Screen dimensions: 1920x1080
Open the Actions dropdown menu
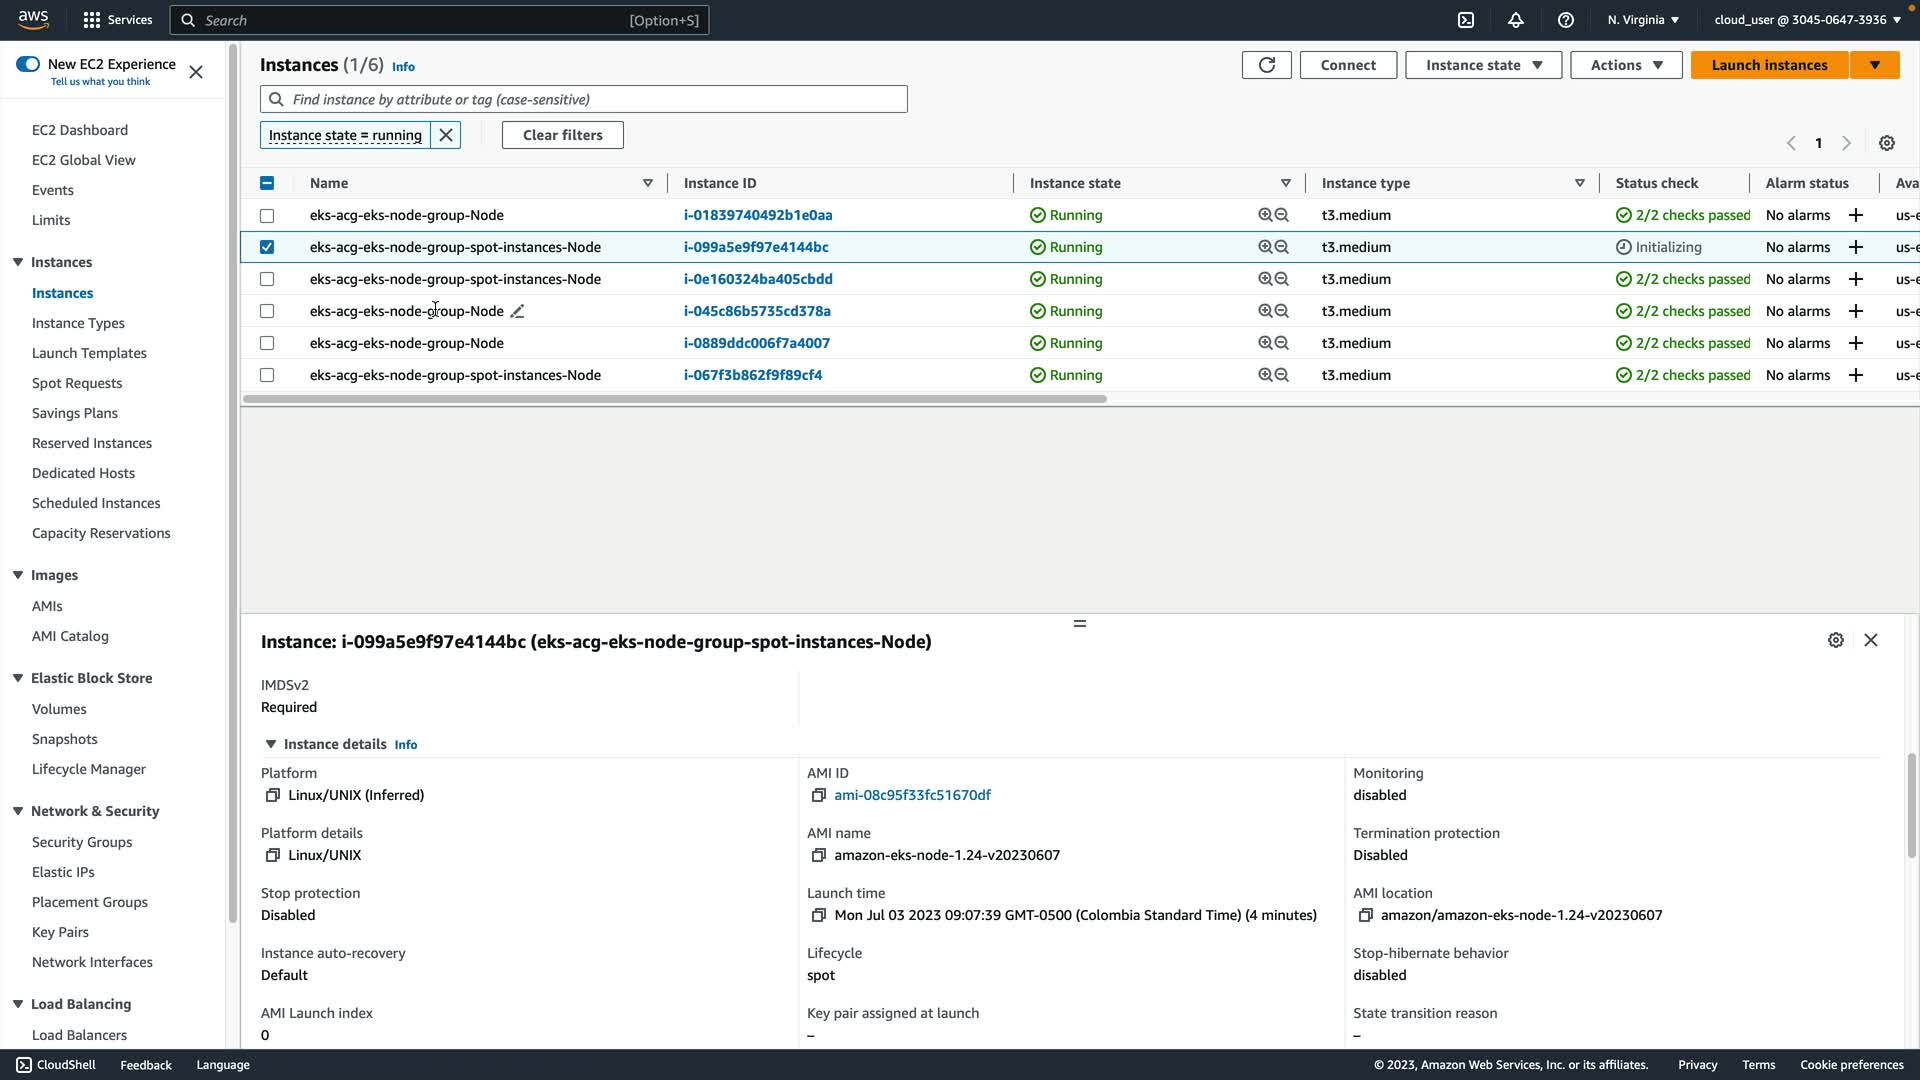point(1626,65)
